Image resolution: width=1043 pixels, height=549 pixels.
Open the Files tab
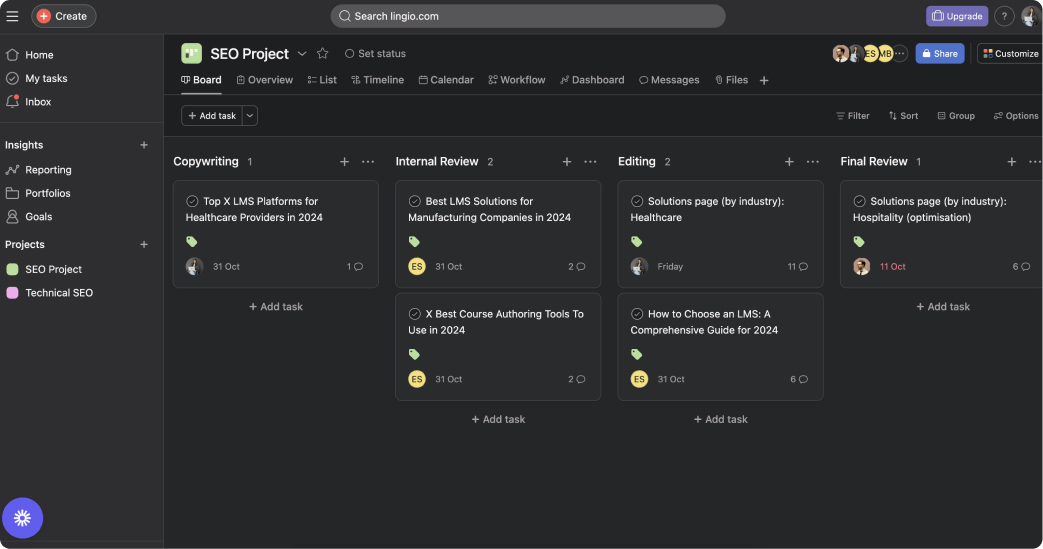click(731, 80)
